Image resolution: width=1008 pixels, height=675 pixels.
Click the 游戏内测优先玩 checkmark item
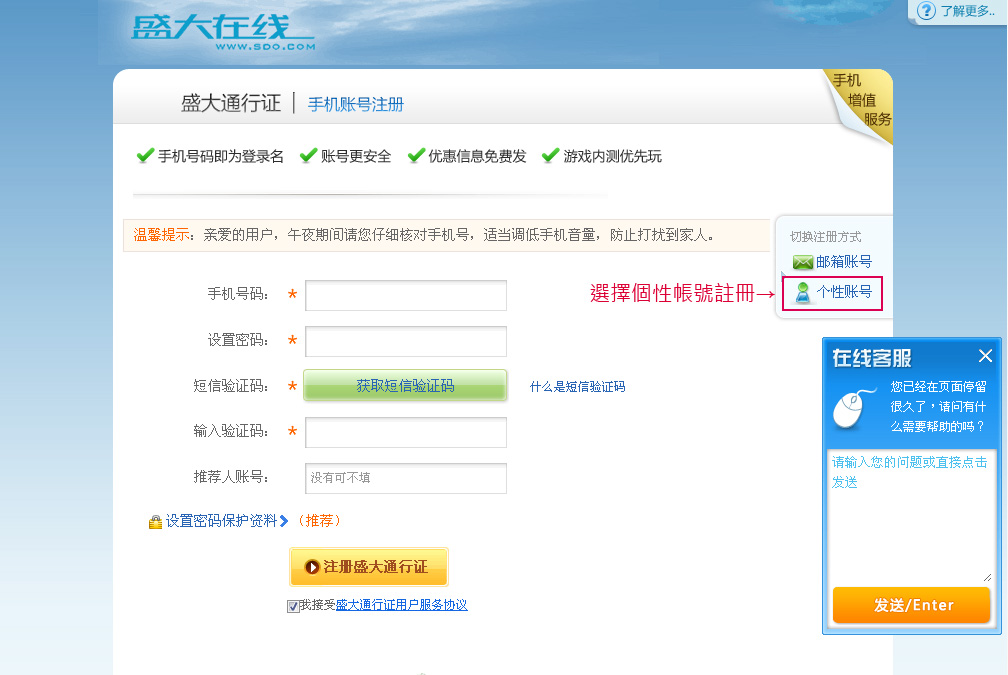[x=602, y=156]
